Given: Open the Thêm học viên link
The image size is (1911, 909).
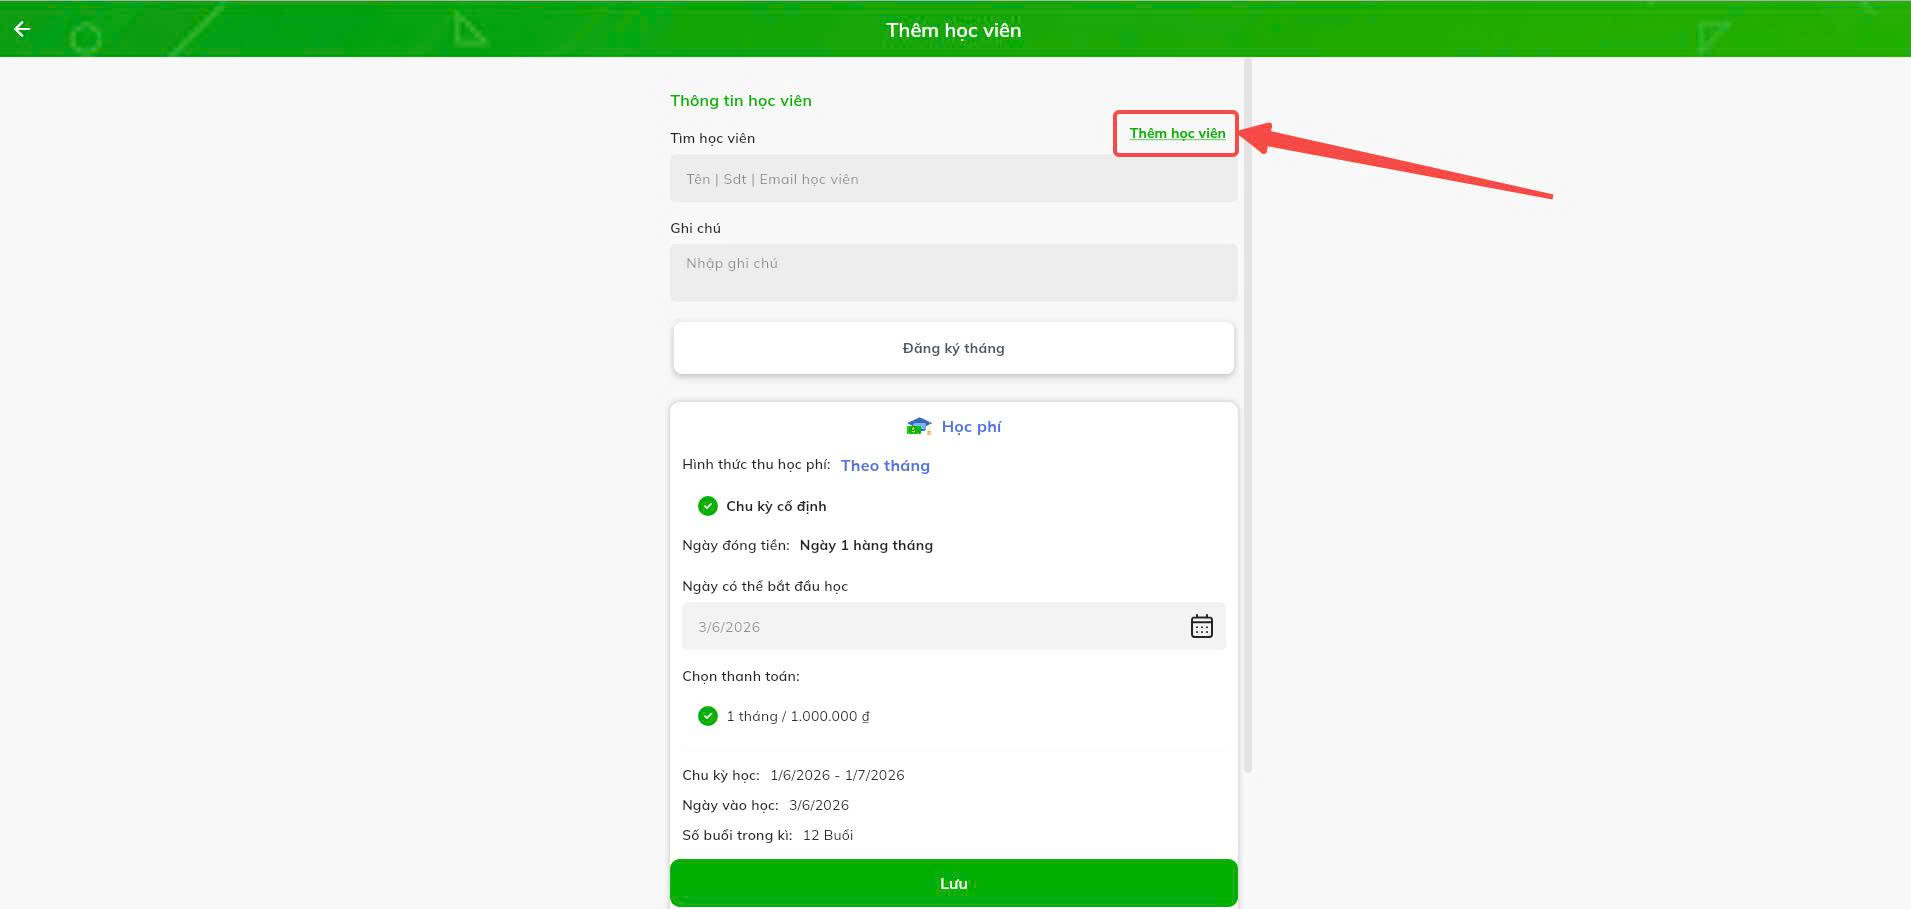Looking at the screenshot, I should point(1177,133).
